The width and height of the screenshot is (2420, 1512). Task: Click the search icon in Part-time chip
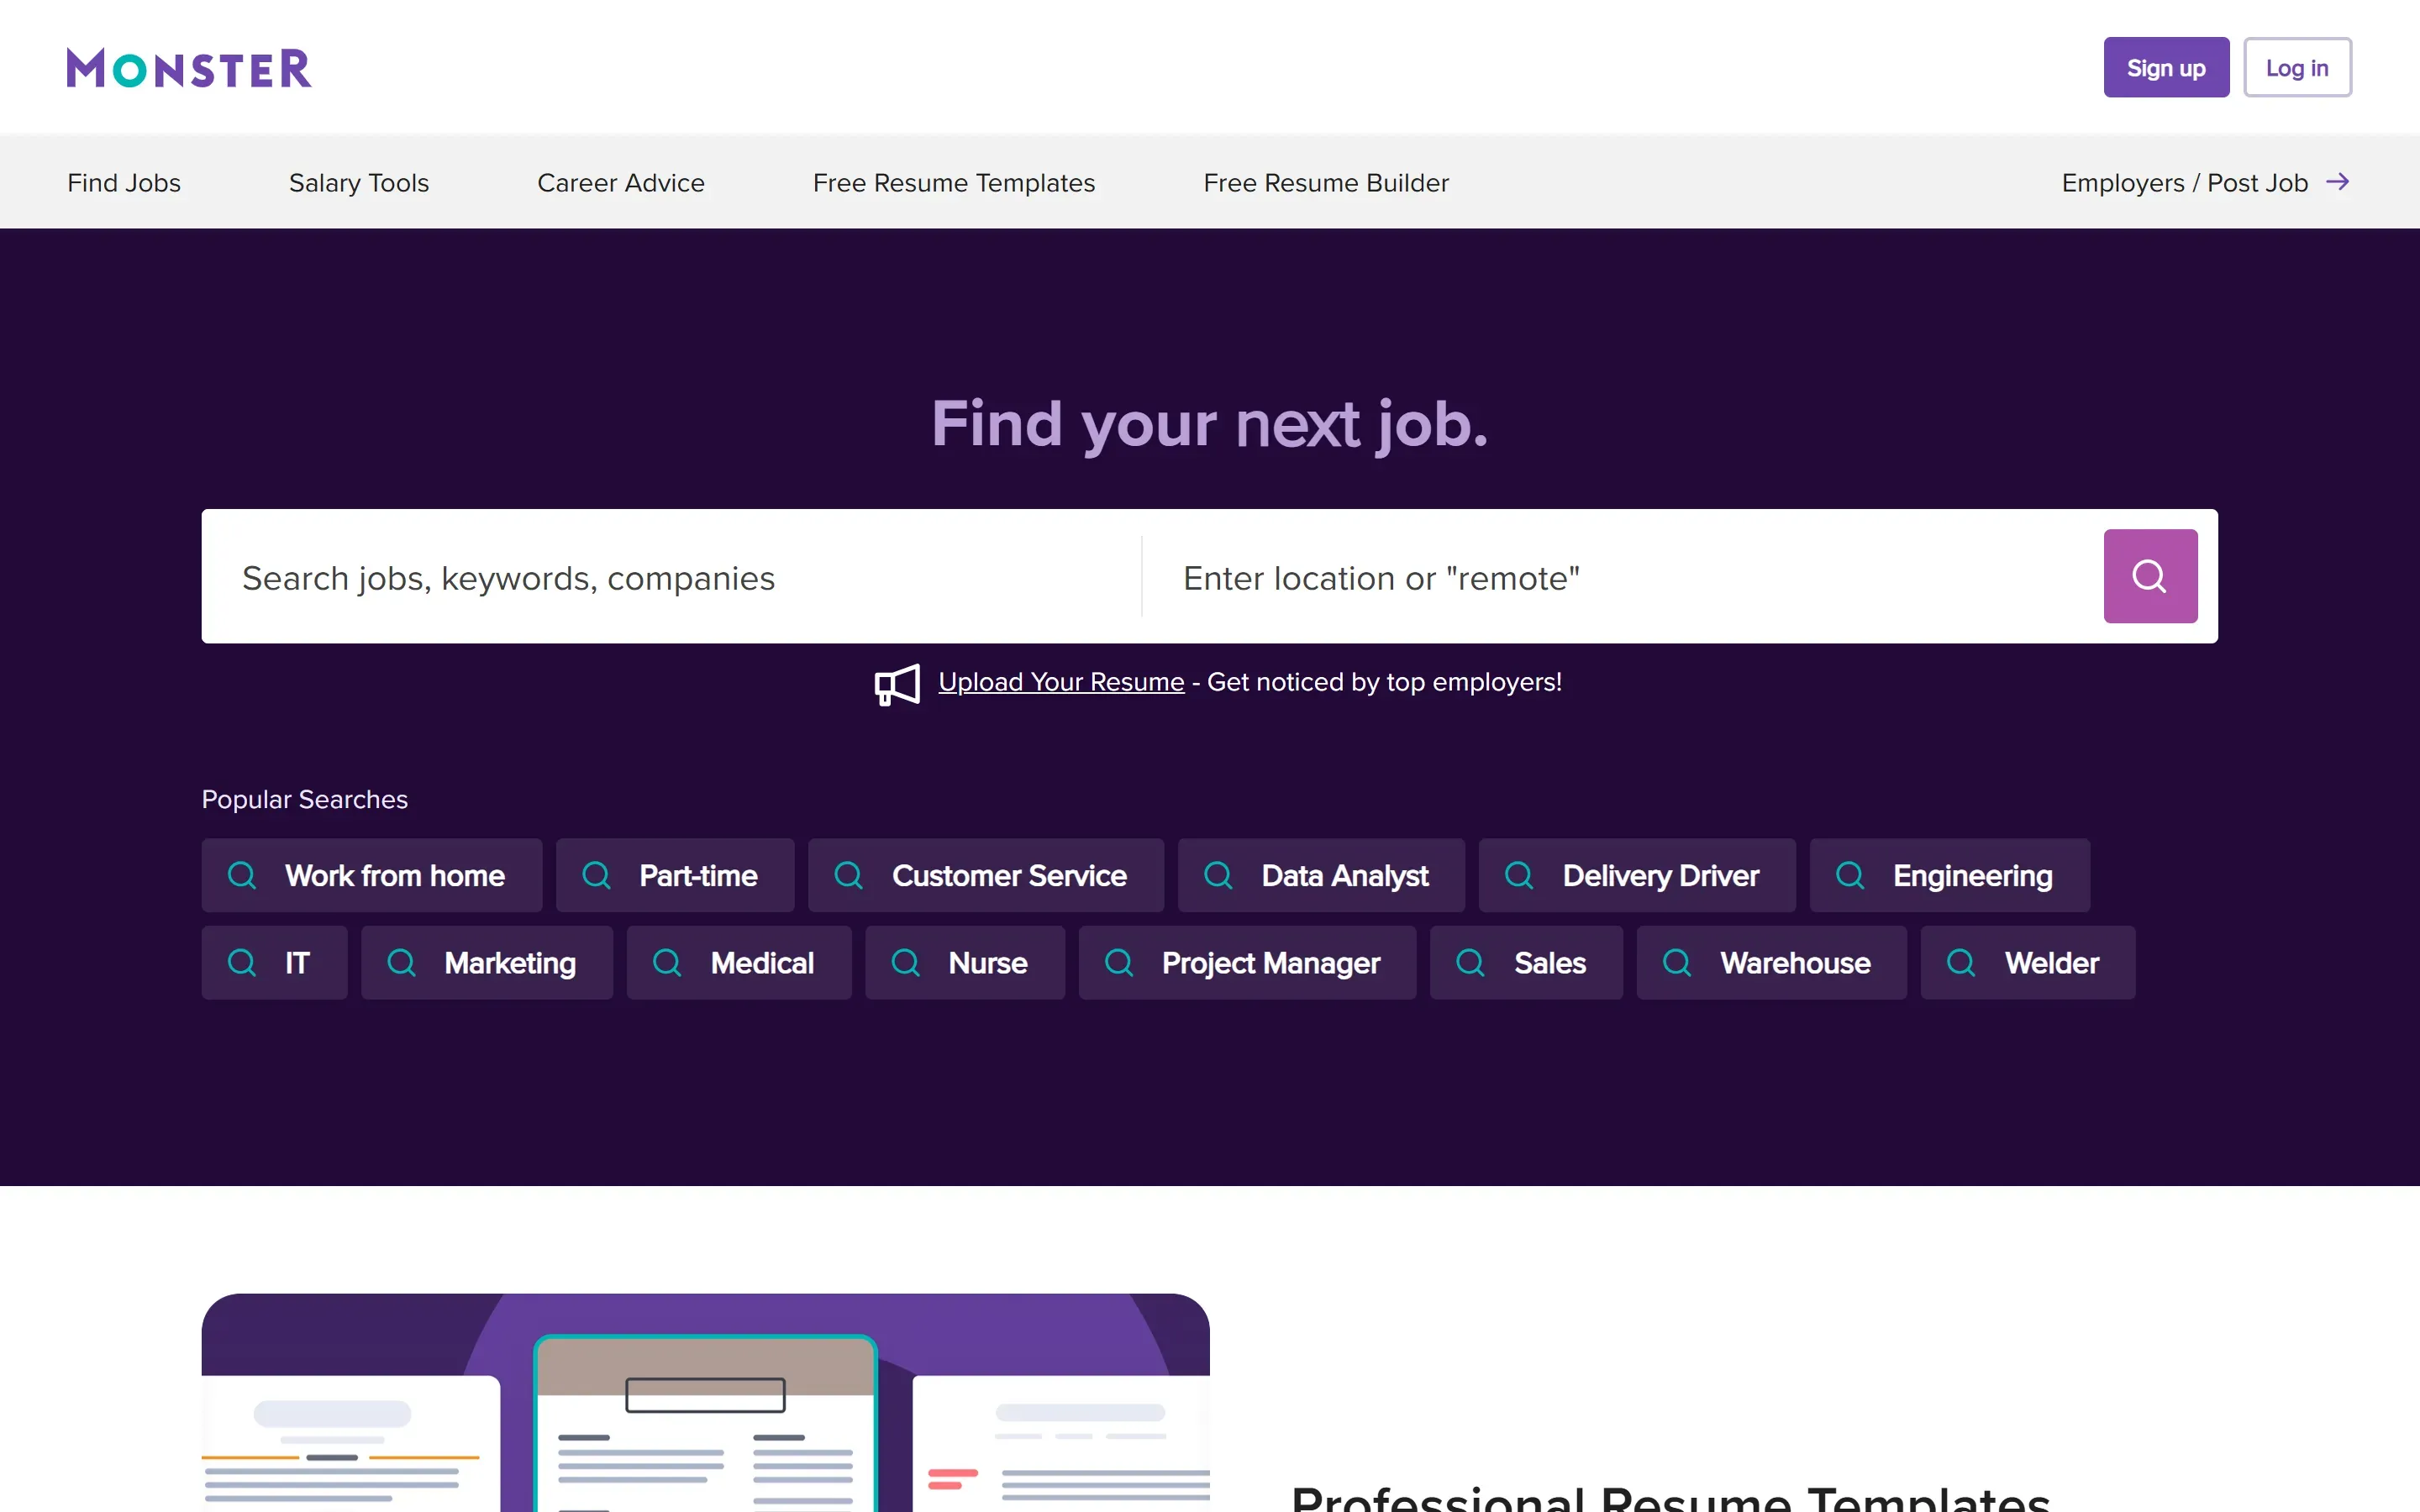596,875
